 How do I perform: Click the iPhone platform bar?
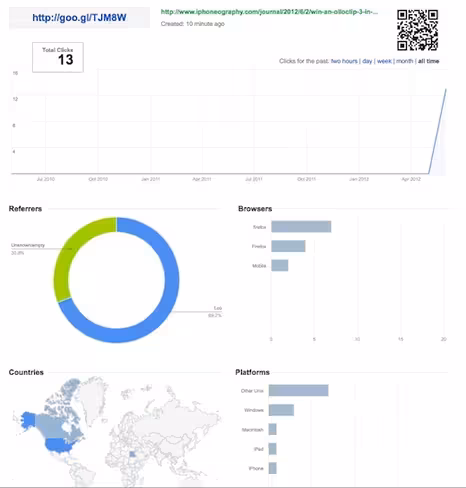coord(272,468)
